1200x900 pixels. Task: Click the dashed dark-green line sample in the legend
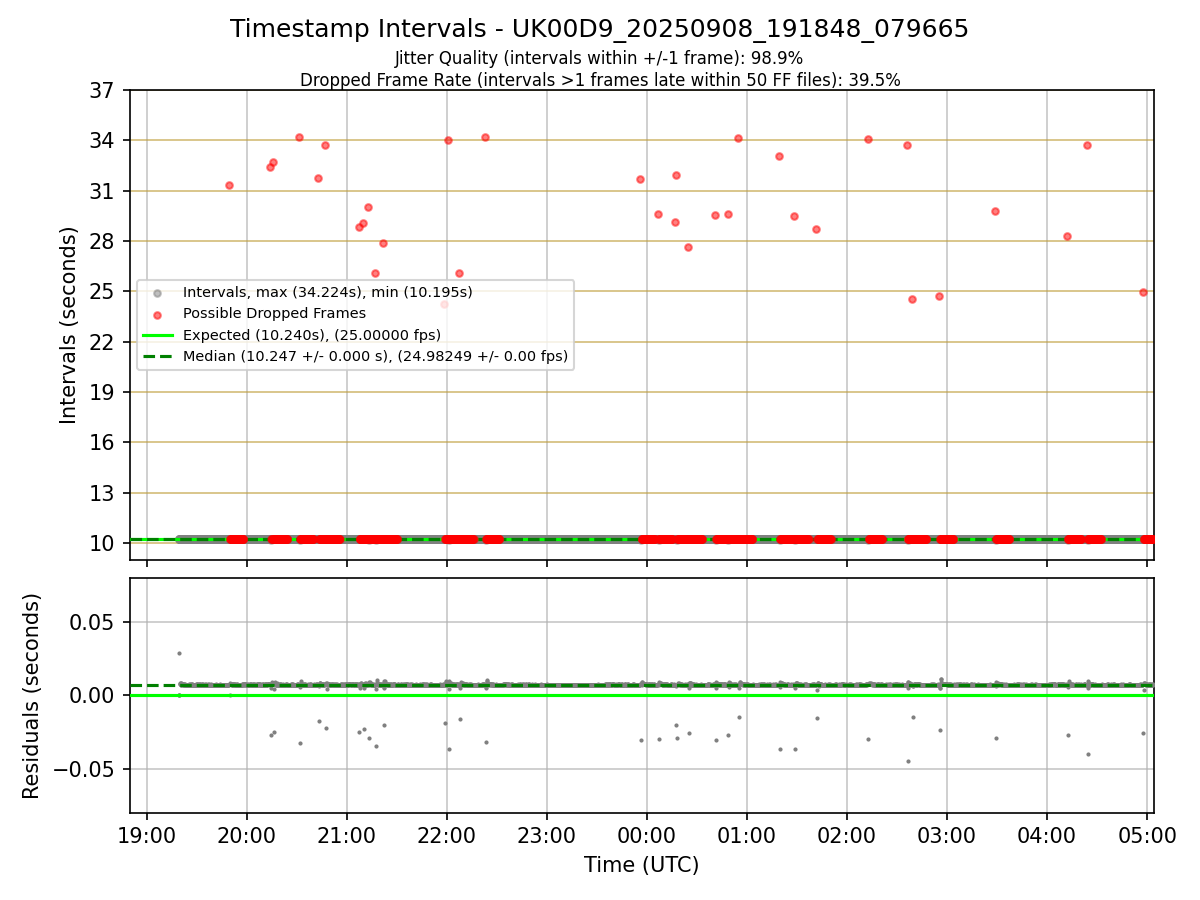156,356
